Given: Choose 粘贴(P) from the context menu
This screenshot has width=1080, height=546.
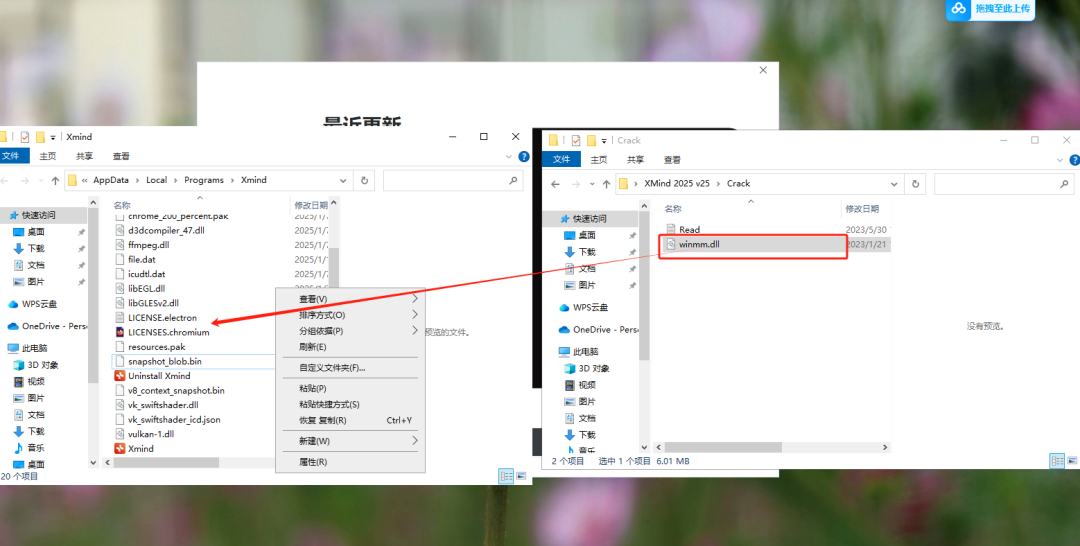Looking at the screenshot, I should (x=350, y=388).
